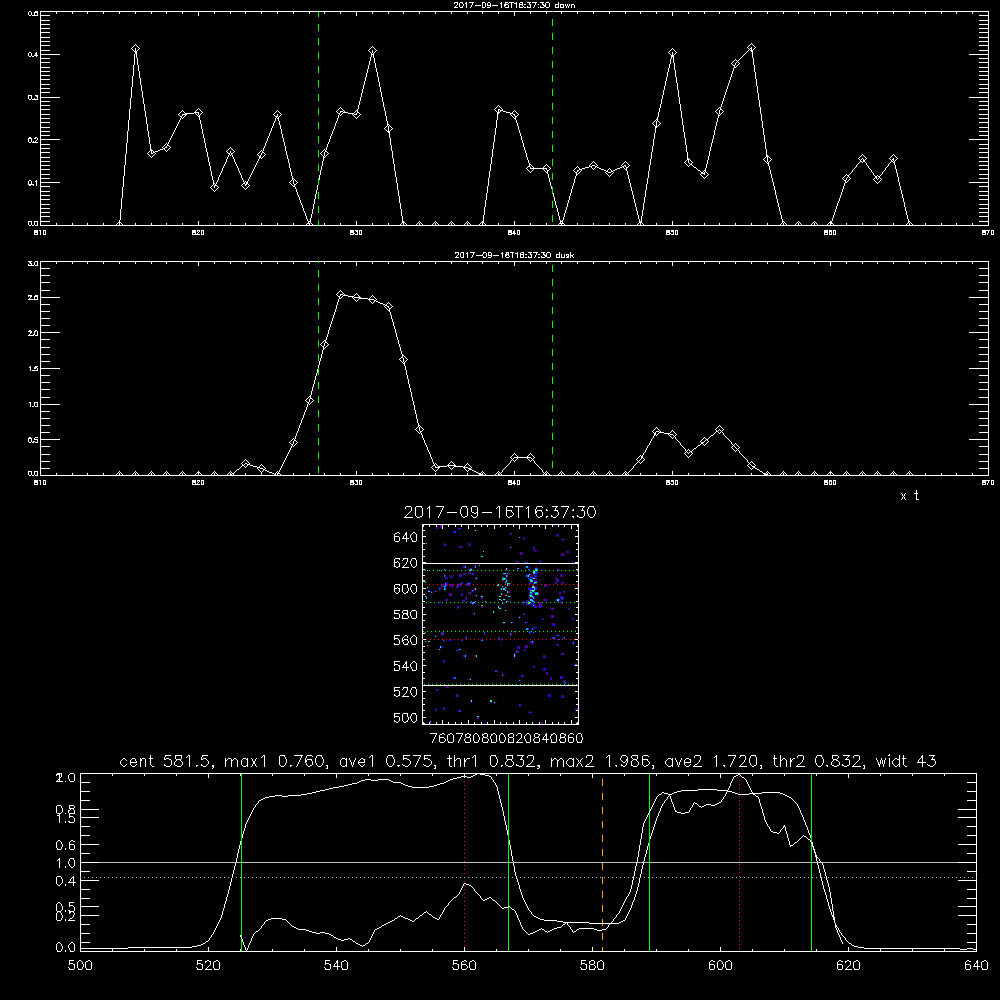Viewport: 1000px width, 1000px height.
Task: Click the '1.5' label on bottom plot y-axis
Action: click(x=66, y=820)
